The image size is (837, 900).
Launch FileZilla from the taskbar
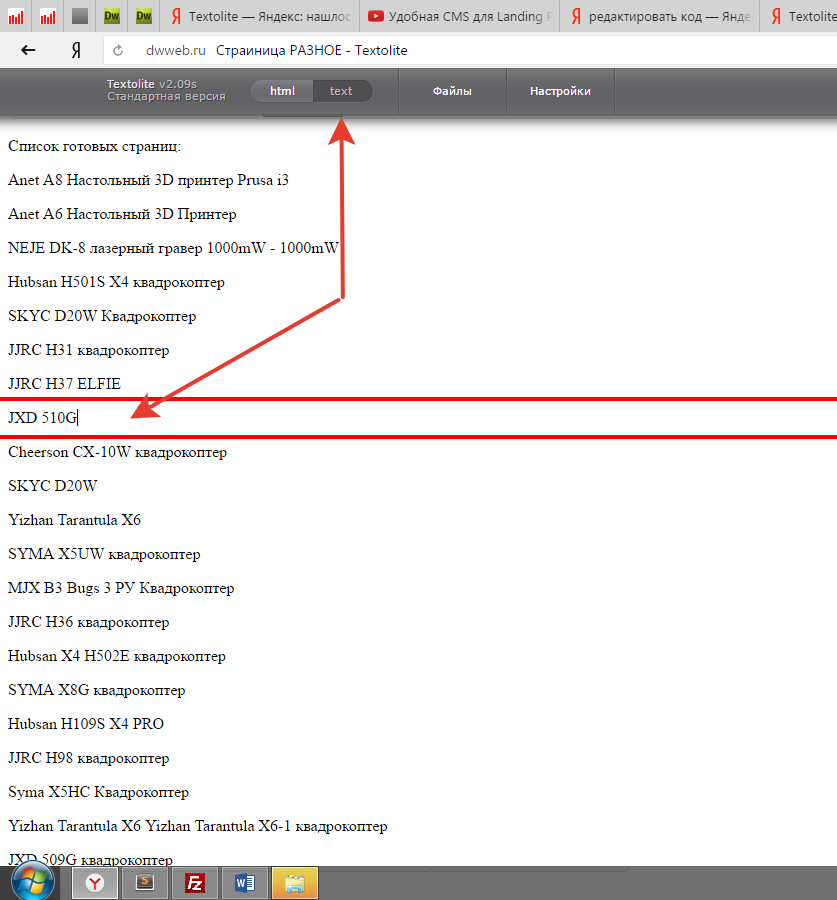pos(195,883)
